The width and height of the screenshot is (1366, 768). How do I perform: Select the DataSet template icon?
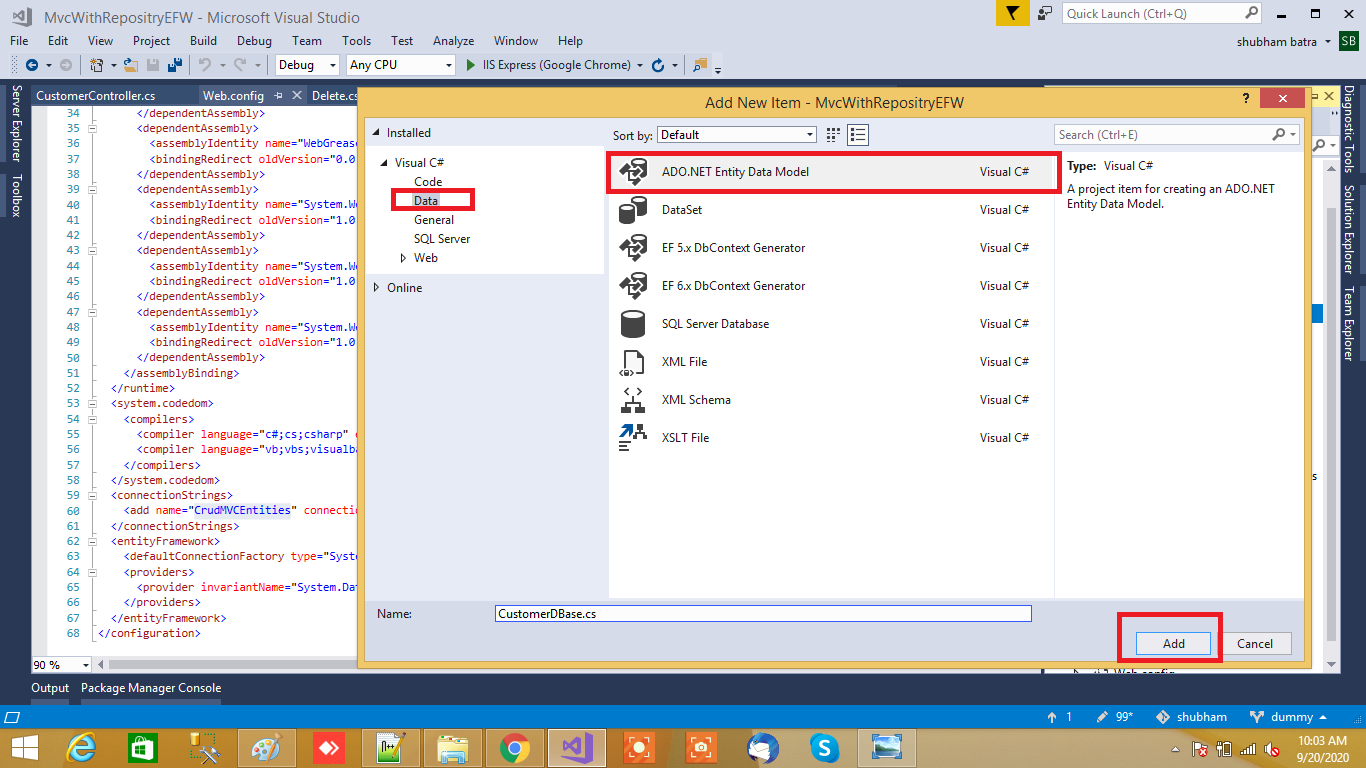(633, 210)
